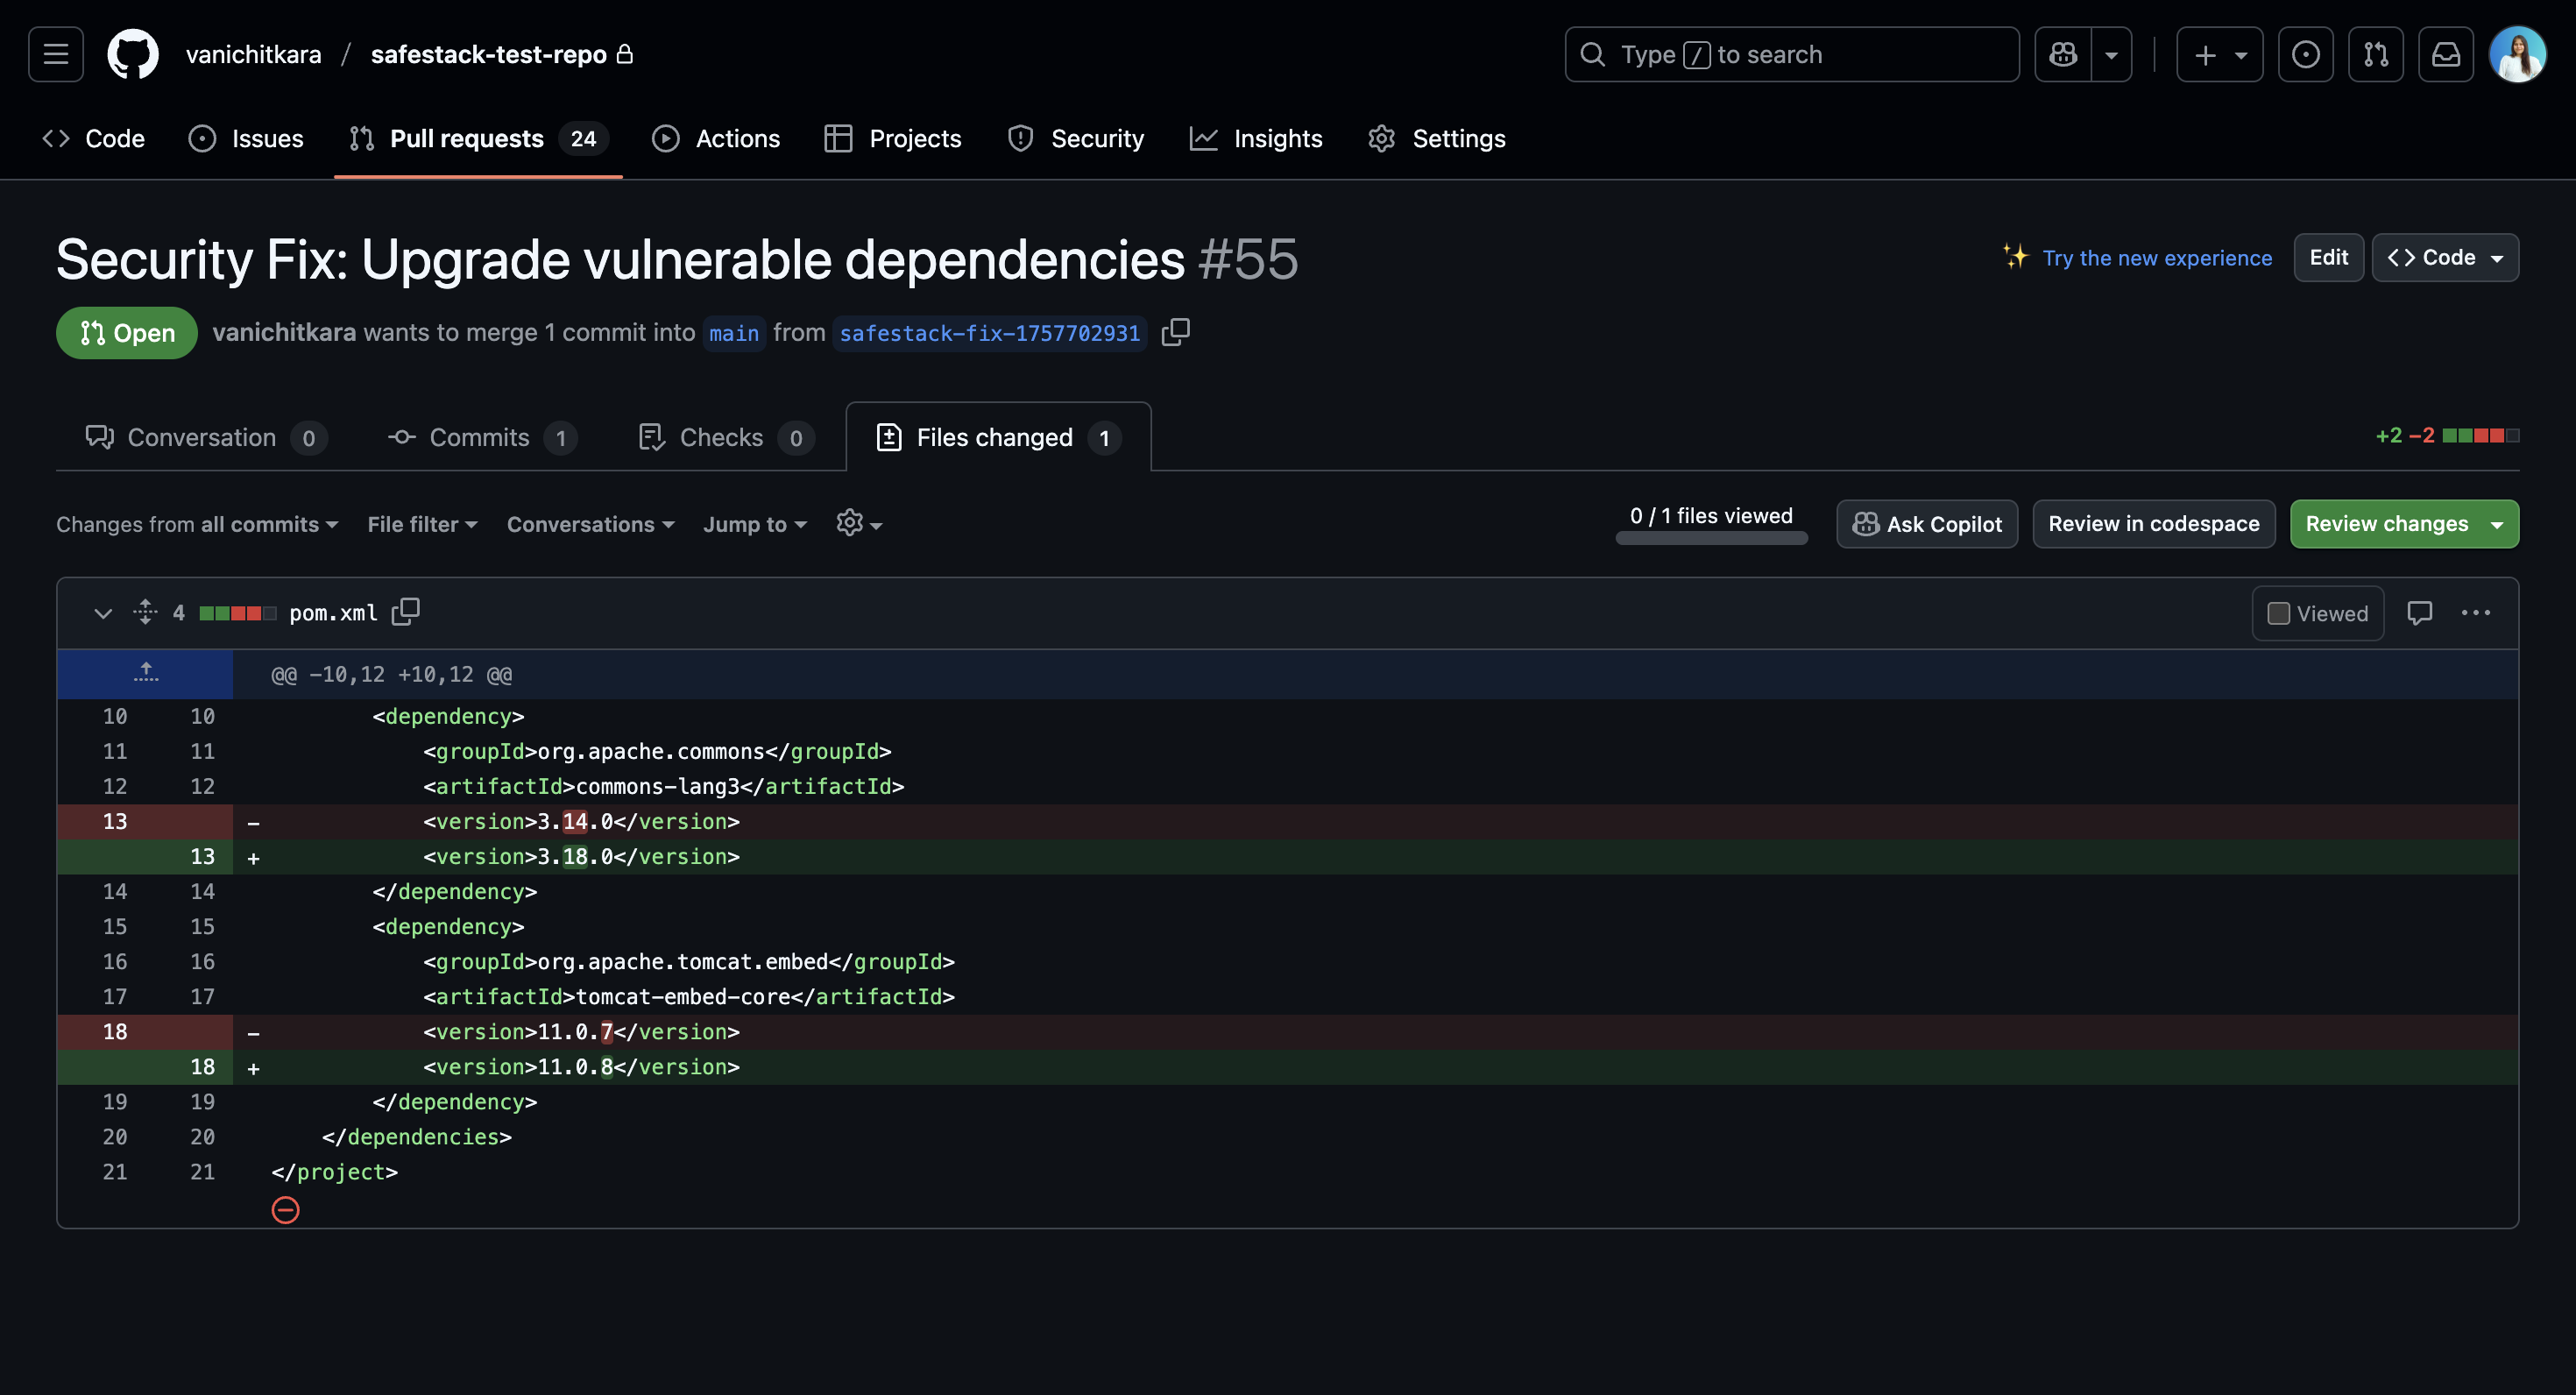Collapse the pom.xml diff
The height and width of the screenshot is (1395, 2576).
[102, 613]
